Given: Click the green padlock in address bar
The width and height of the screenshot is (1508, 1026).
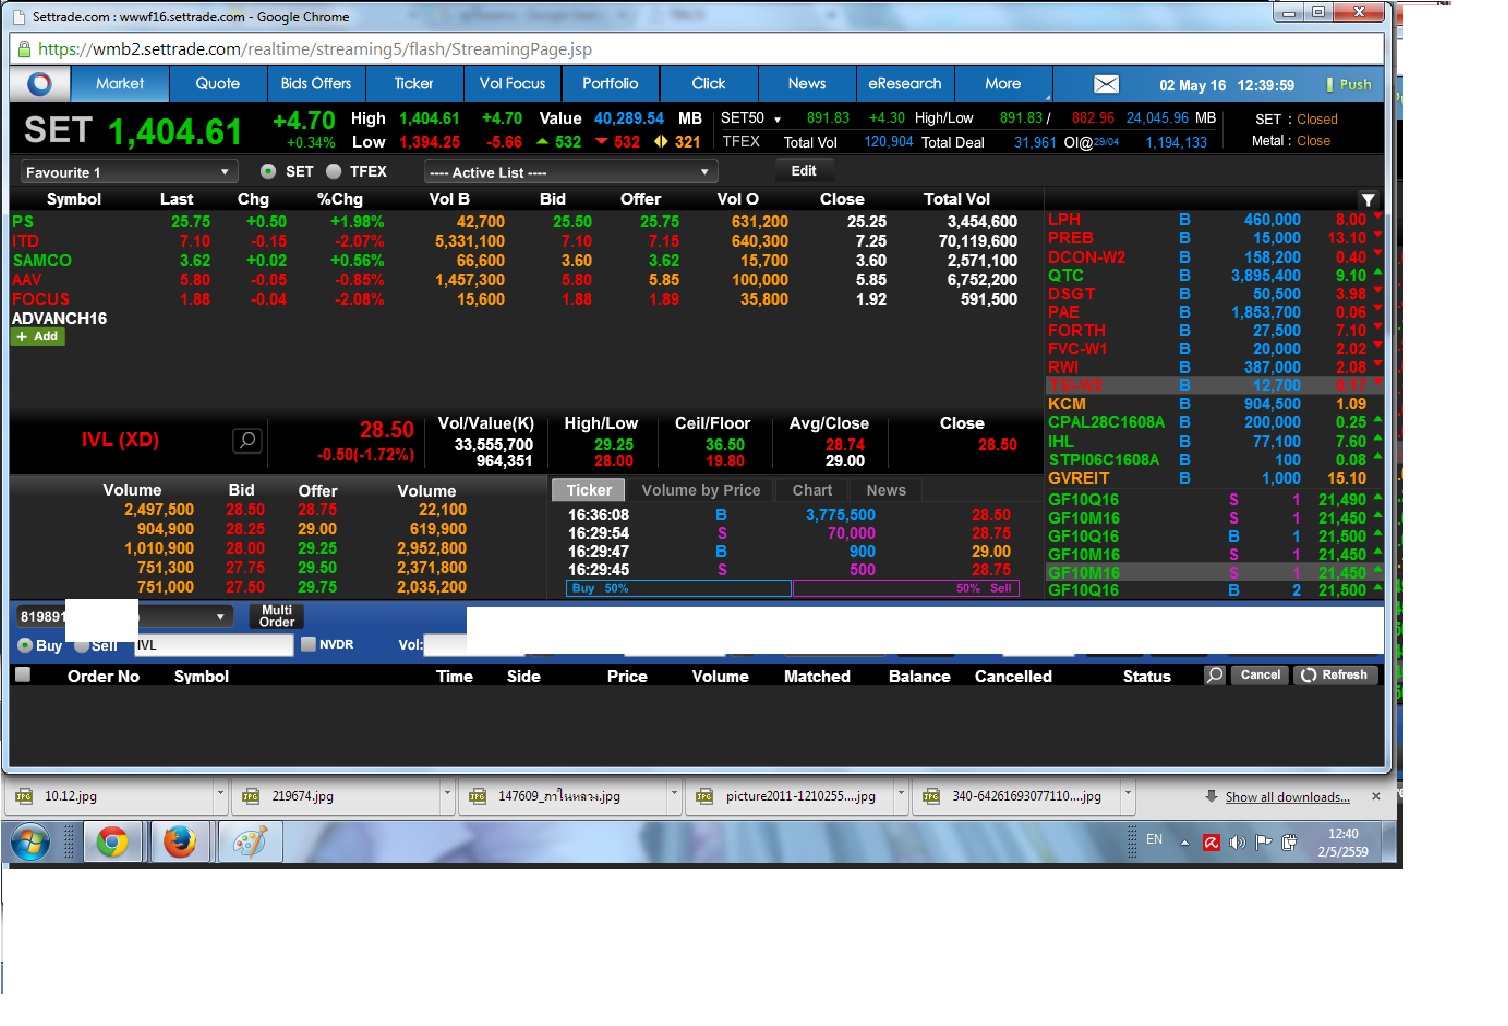Looking at the screenshot, I should pyautogui.click(x=24, y=49).
